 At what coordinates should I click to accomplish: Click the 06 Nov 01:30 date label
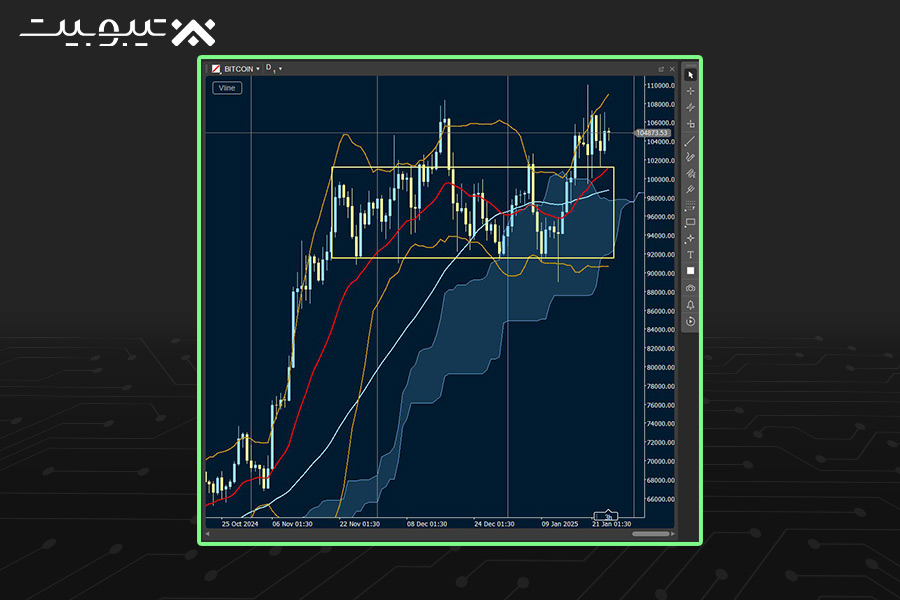point(293,524)
